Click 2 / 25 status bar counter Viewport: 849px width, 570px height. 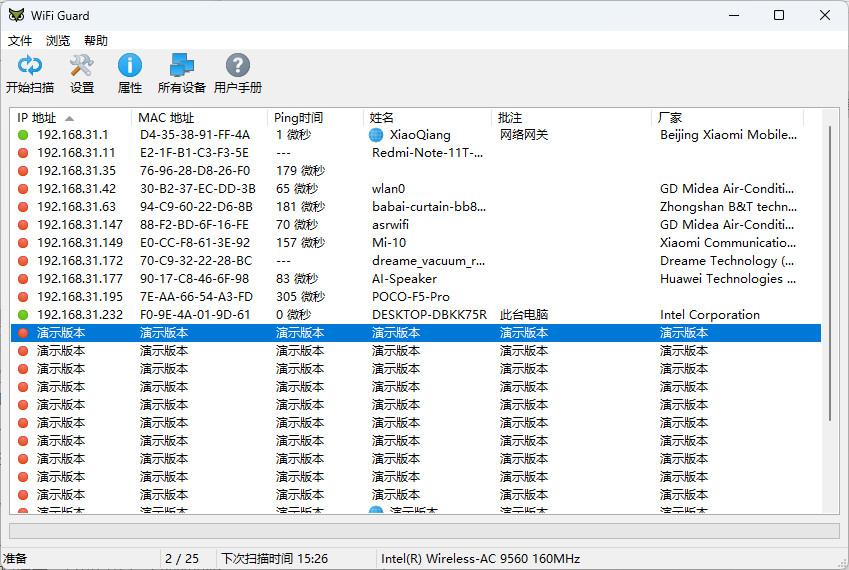[x=182, y=559]
